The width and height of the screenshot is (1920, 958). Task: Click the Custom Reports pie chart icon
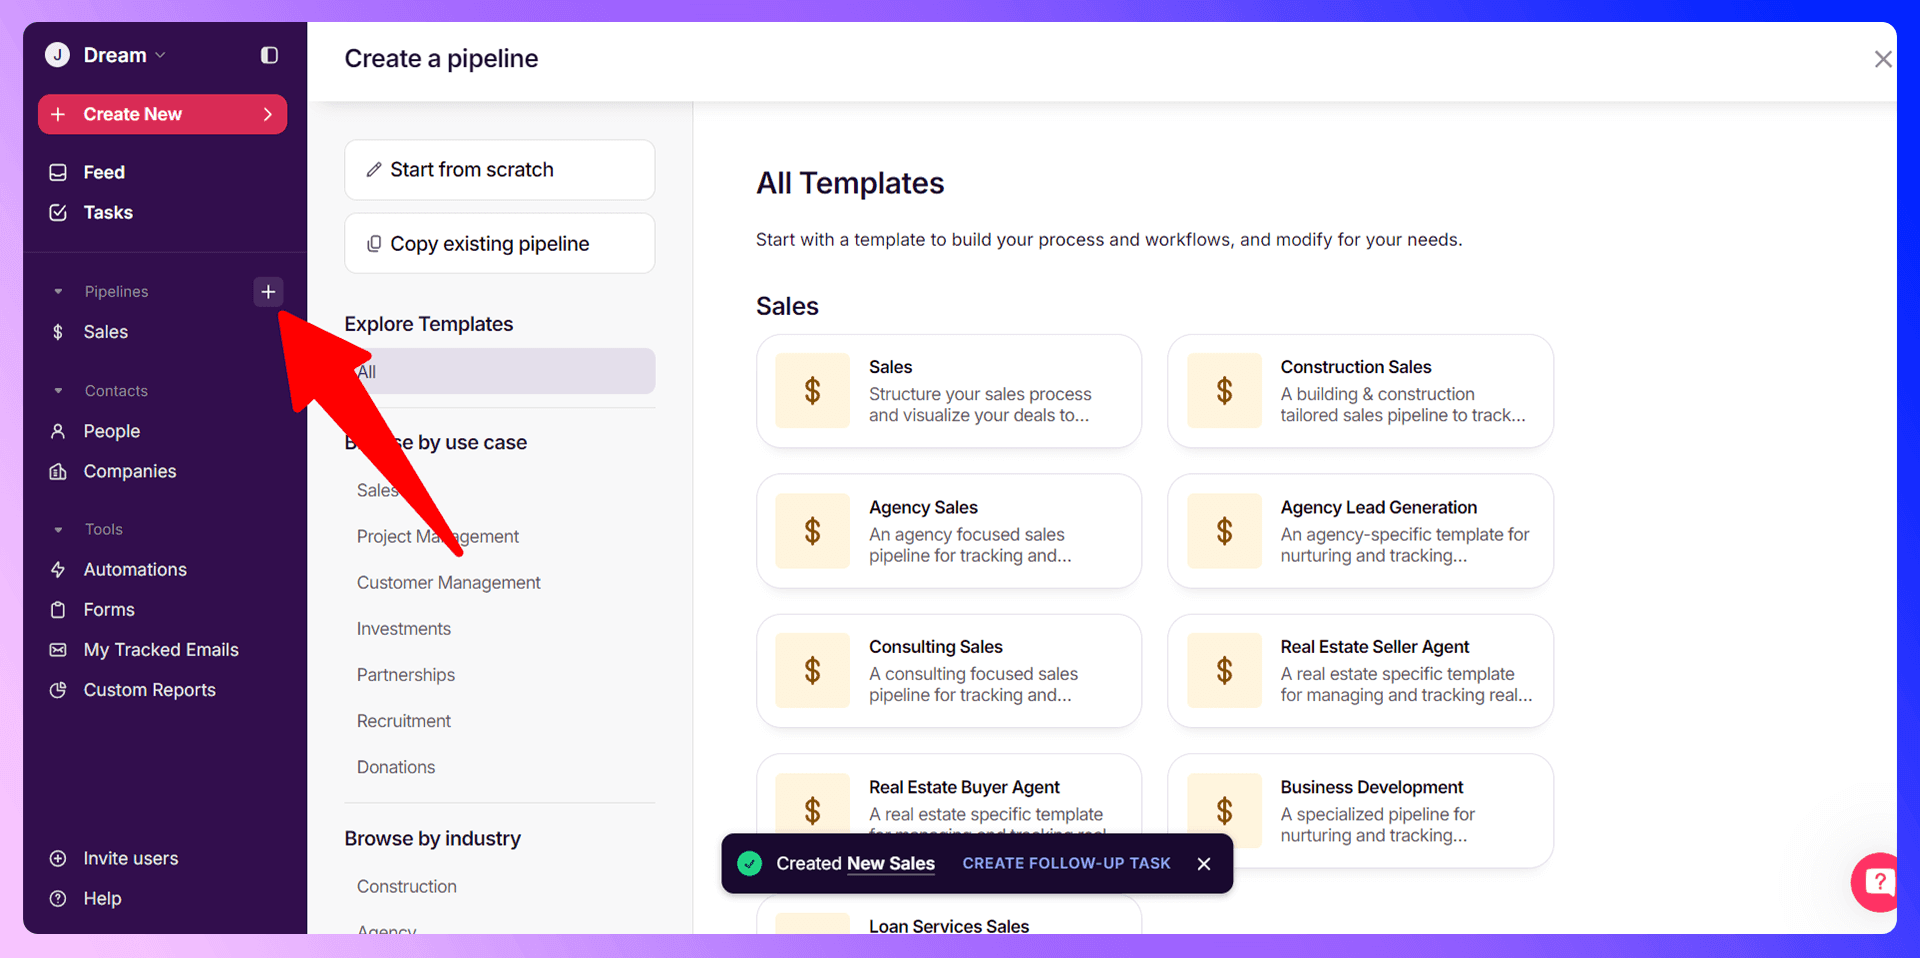click(58, 689)
